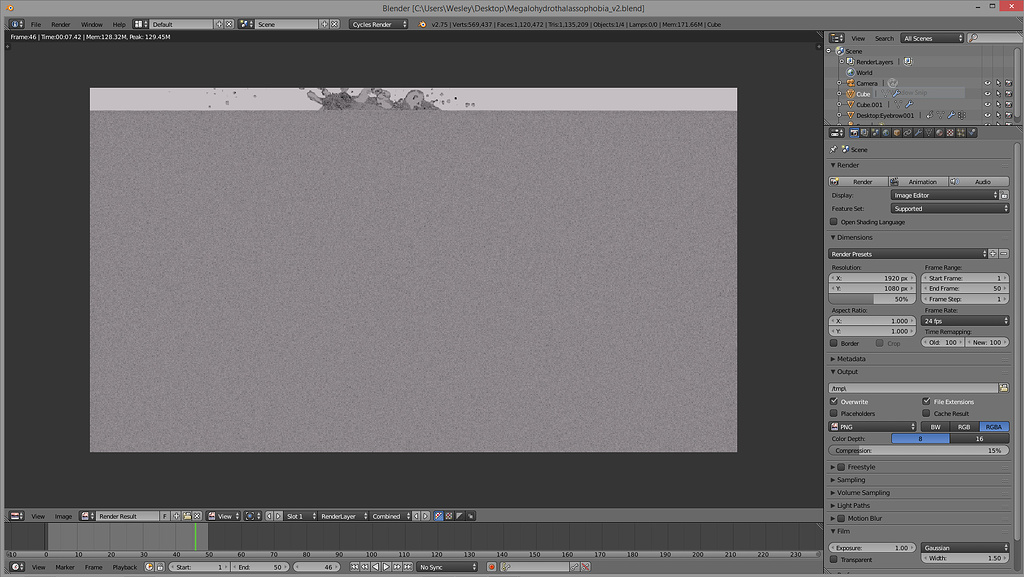Open the Image menu in image editor
1024x577 pixels.
pos(63,516)
